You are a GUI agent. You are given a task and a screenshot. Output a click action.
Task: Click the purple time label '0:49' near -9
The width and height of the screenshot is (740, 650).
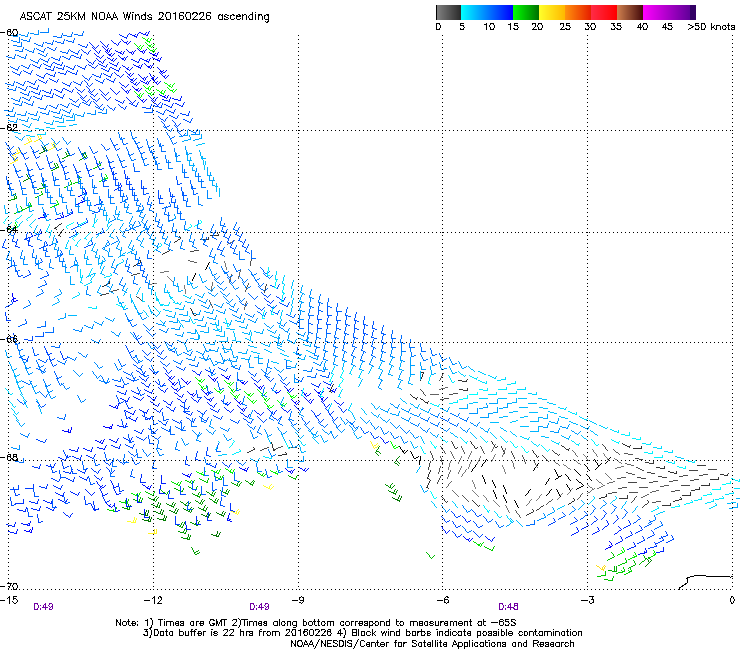click(259, 607)
